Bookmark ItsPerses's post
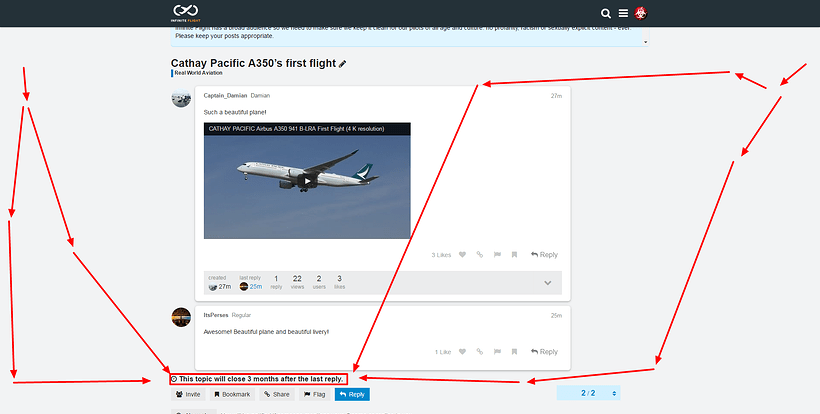The height and width of the screenshot is (414, 820). coord(515,352)
